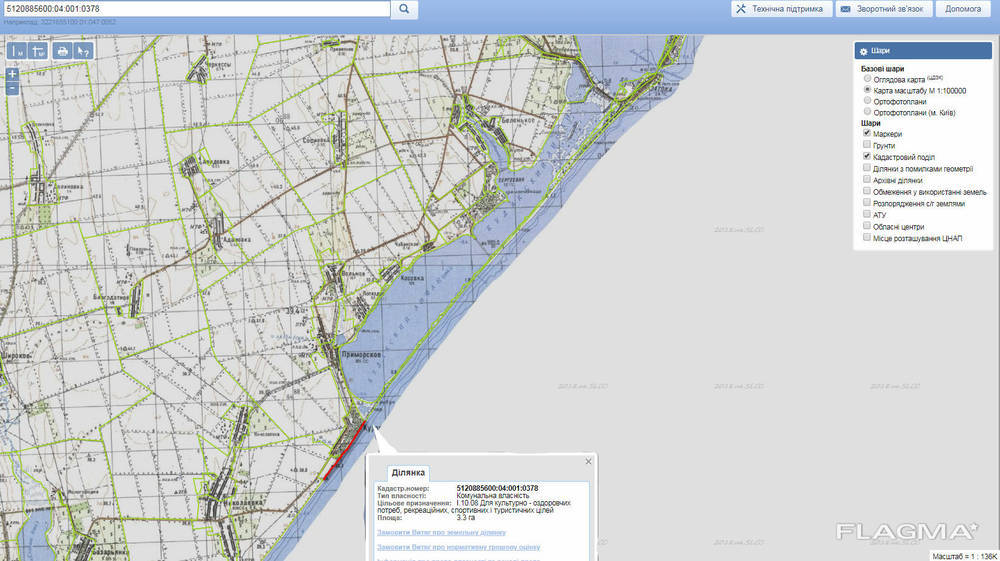Click the magnifier search button
The height and width of the screenshot is (561, 1000).
404,9
